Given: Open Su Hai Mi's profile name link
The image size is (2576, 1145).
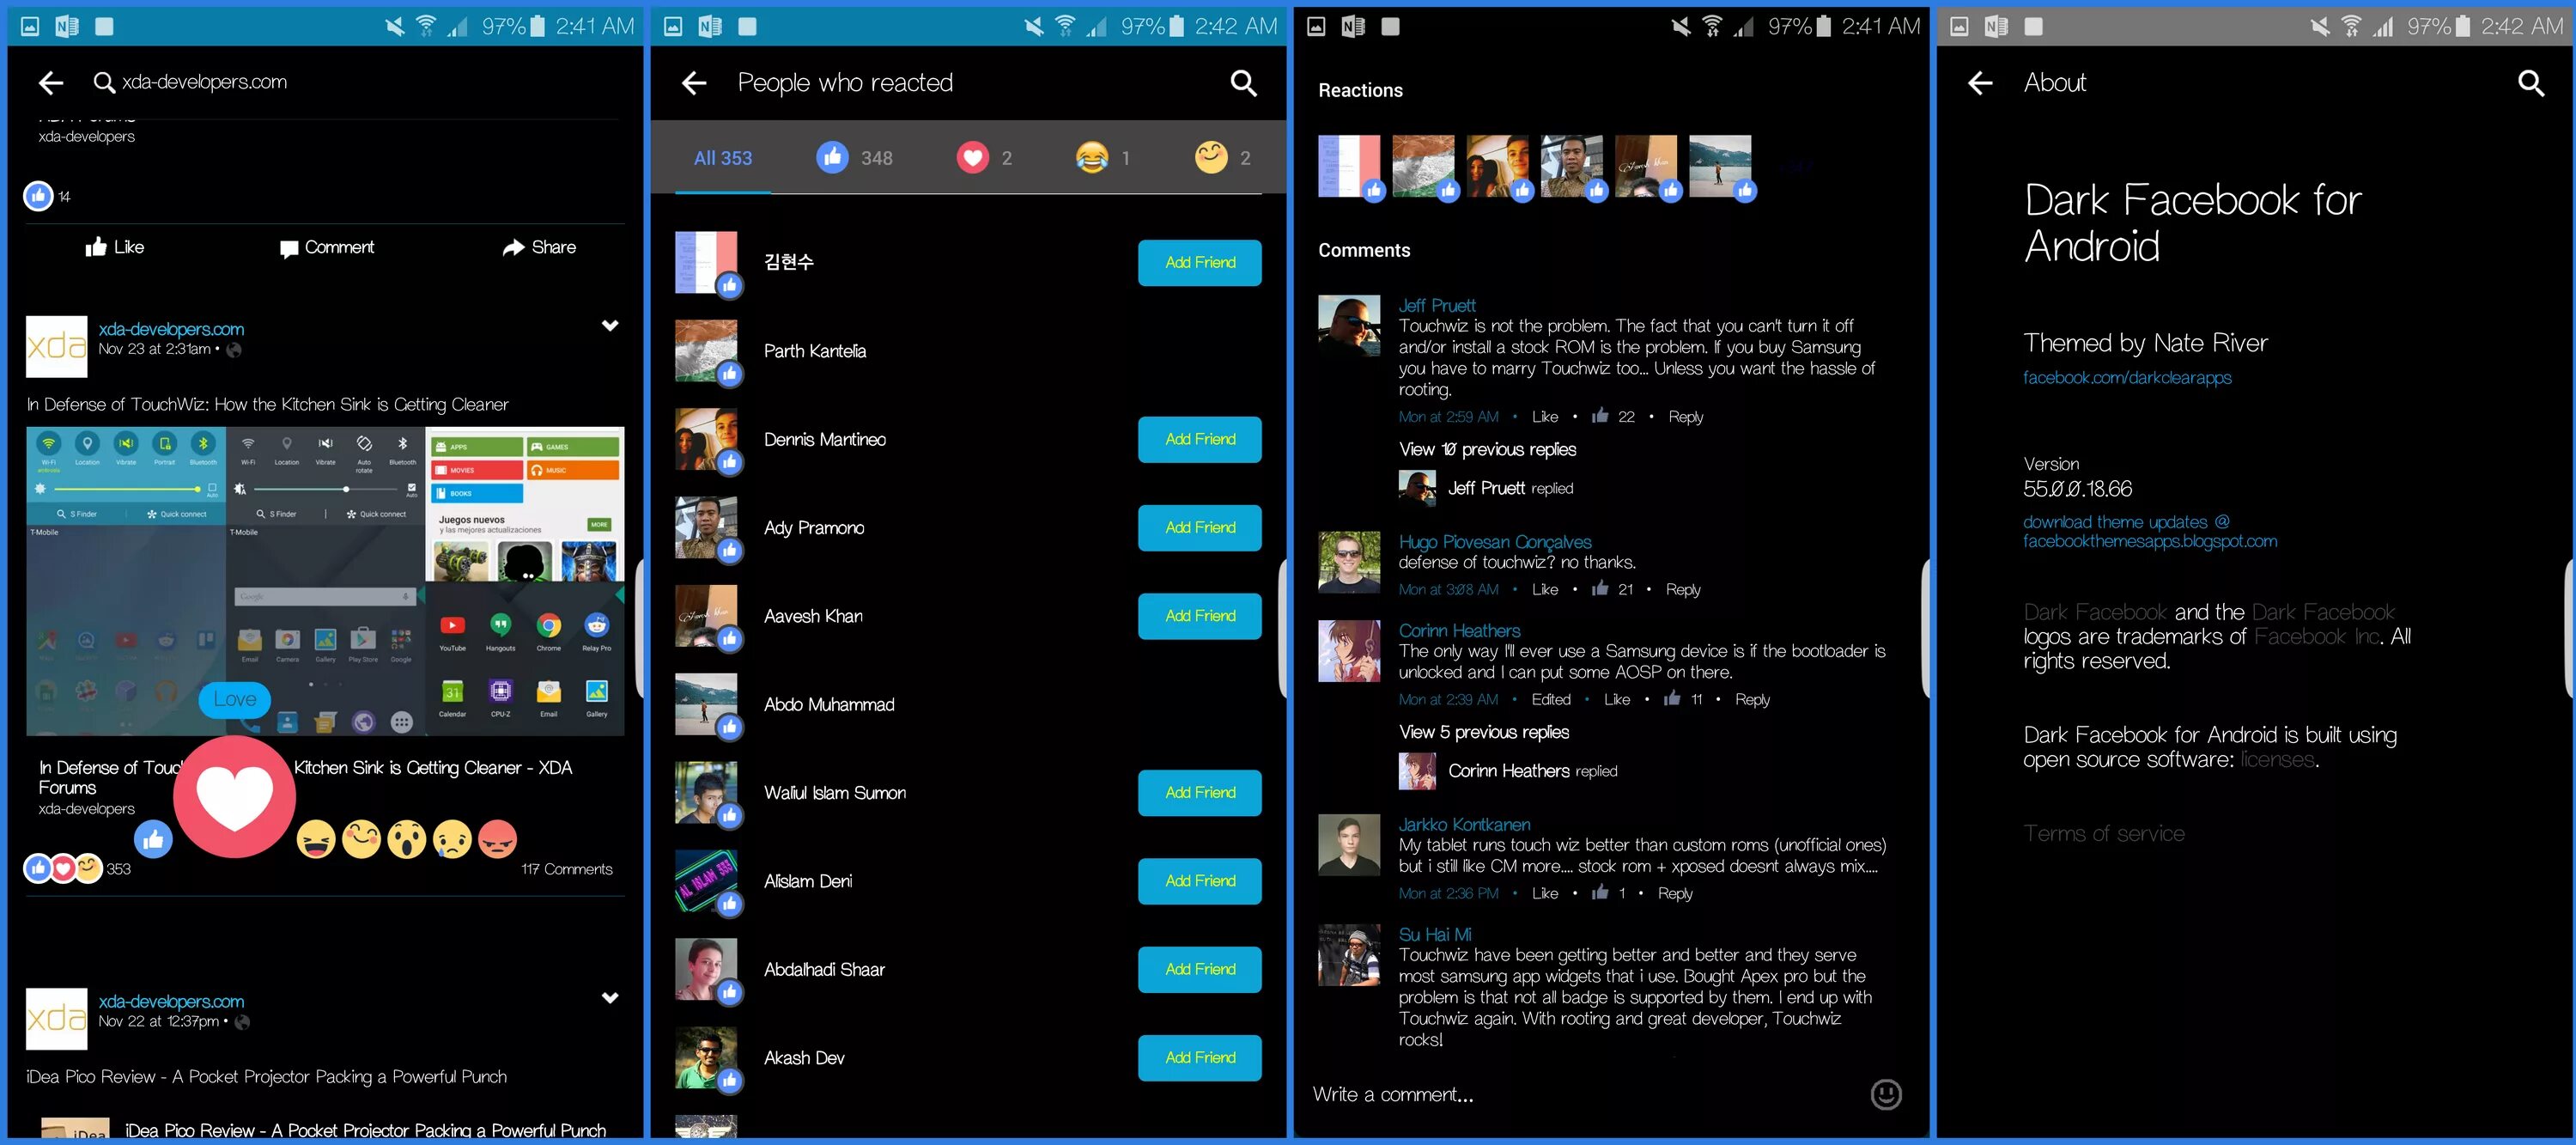Looking at the screenshot, I should click(1435, 935).
